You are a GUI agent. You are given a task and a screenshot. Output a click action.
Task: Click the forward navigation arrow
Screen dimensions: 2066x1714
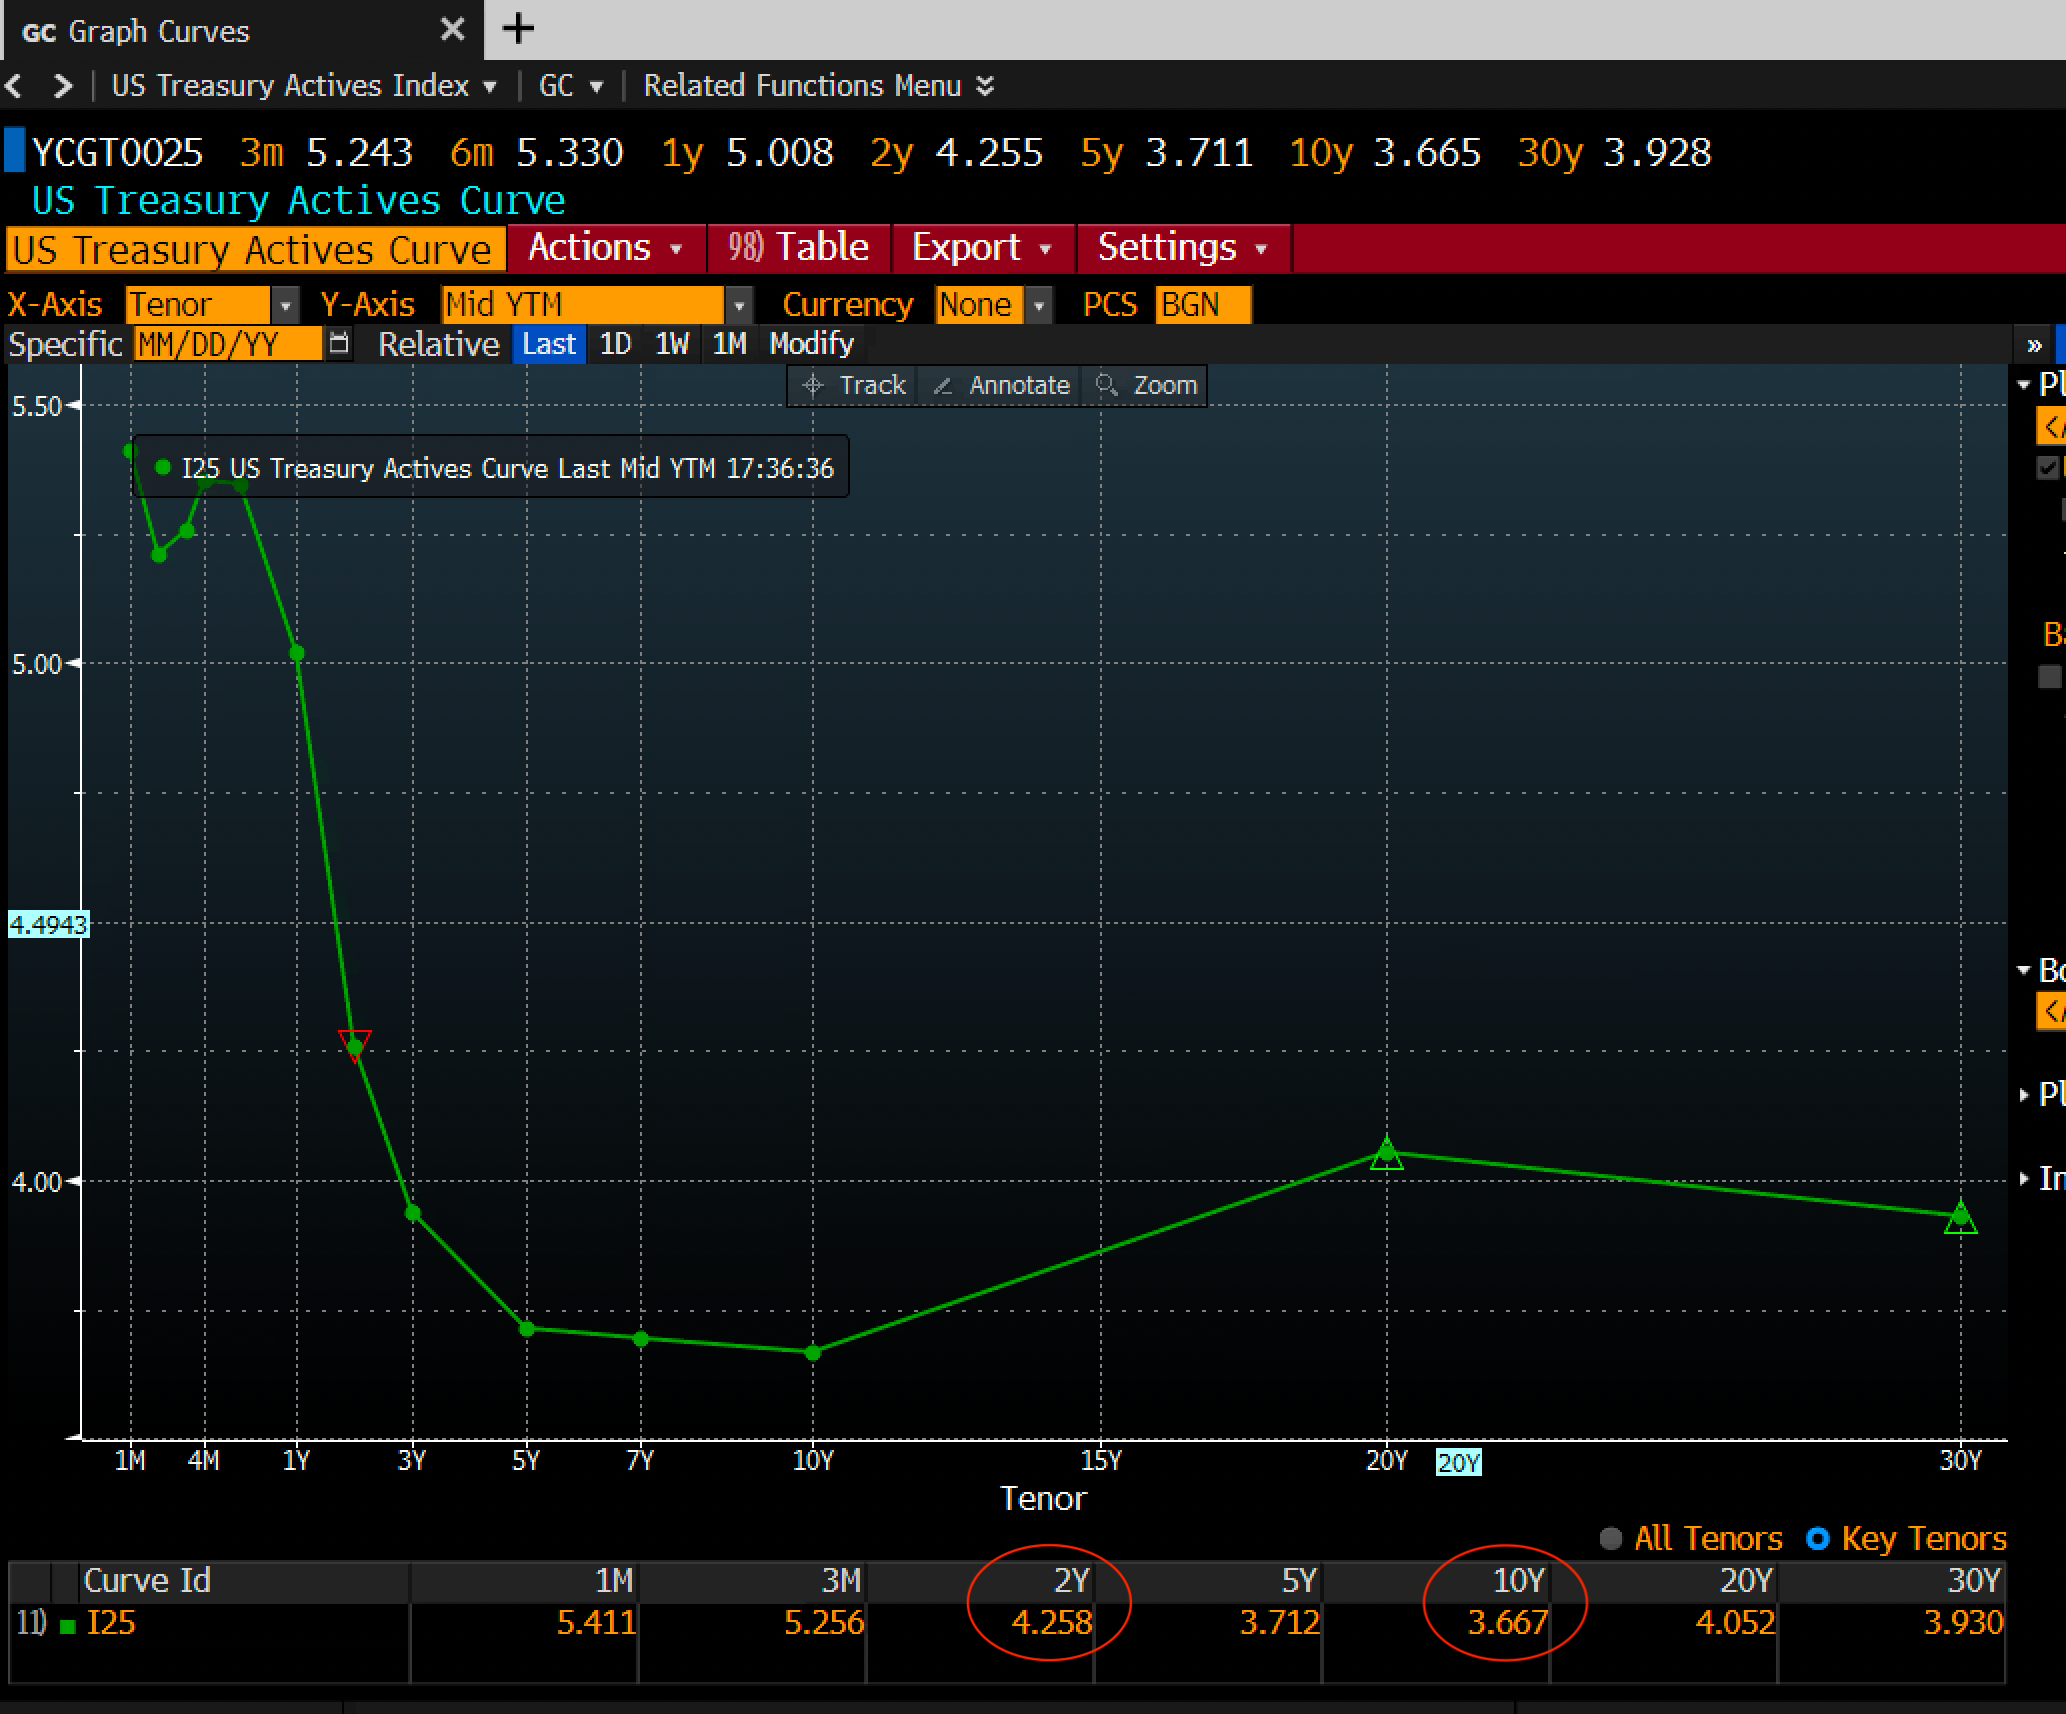coord(62,86)
